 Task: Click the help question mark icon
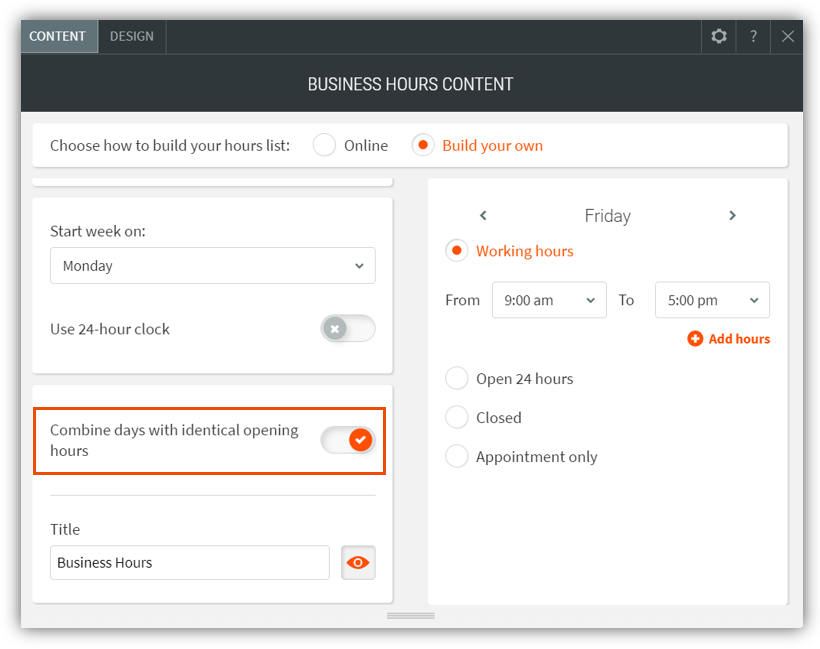753,36
